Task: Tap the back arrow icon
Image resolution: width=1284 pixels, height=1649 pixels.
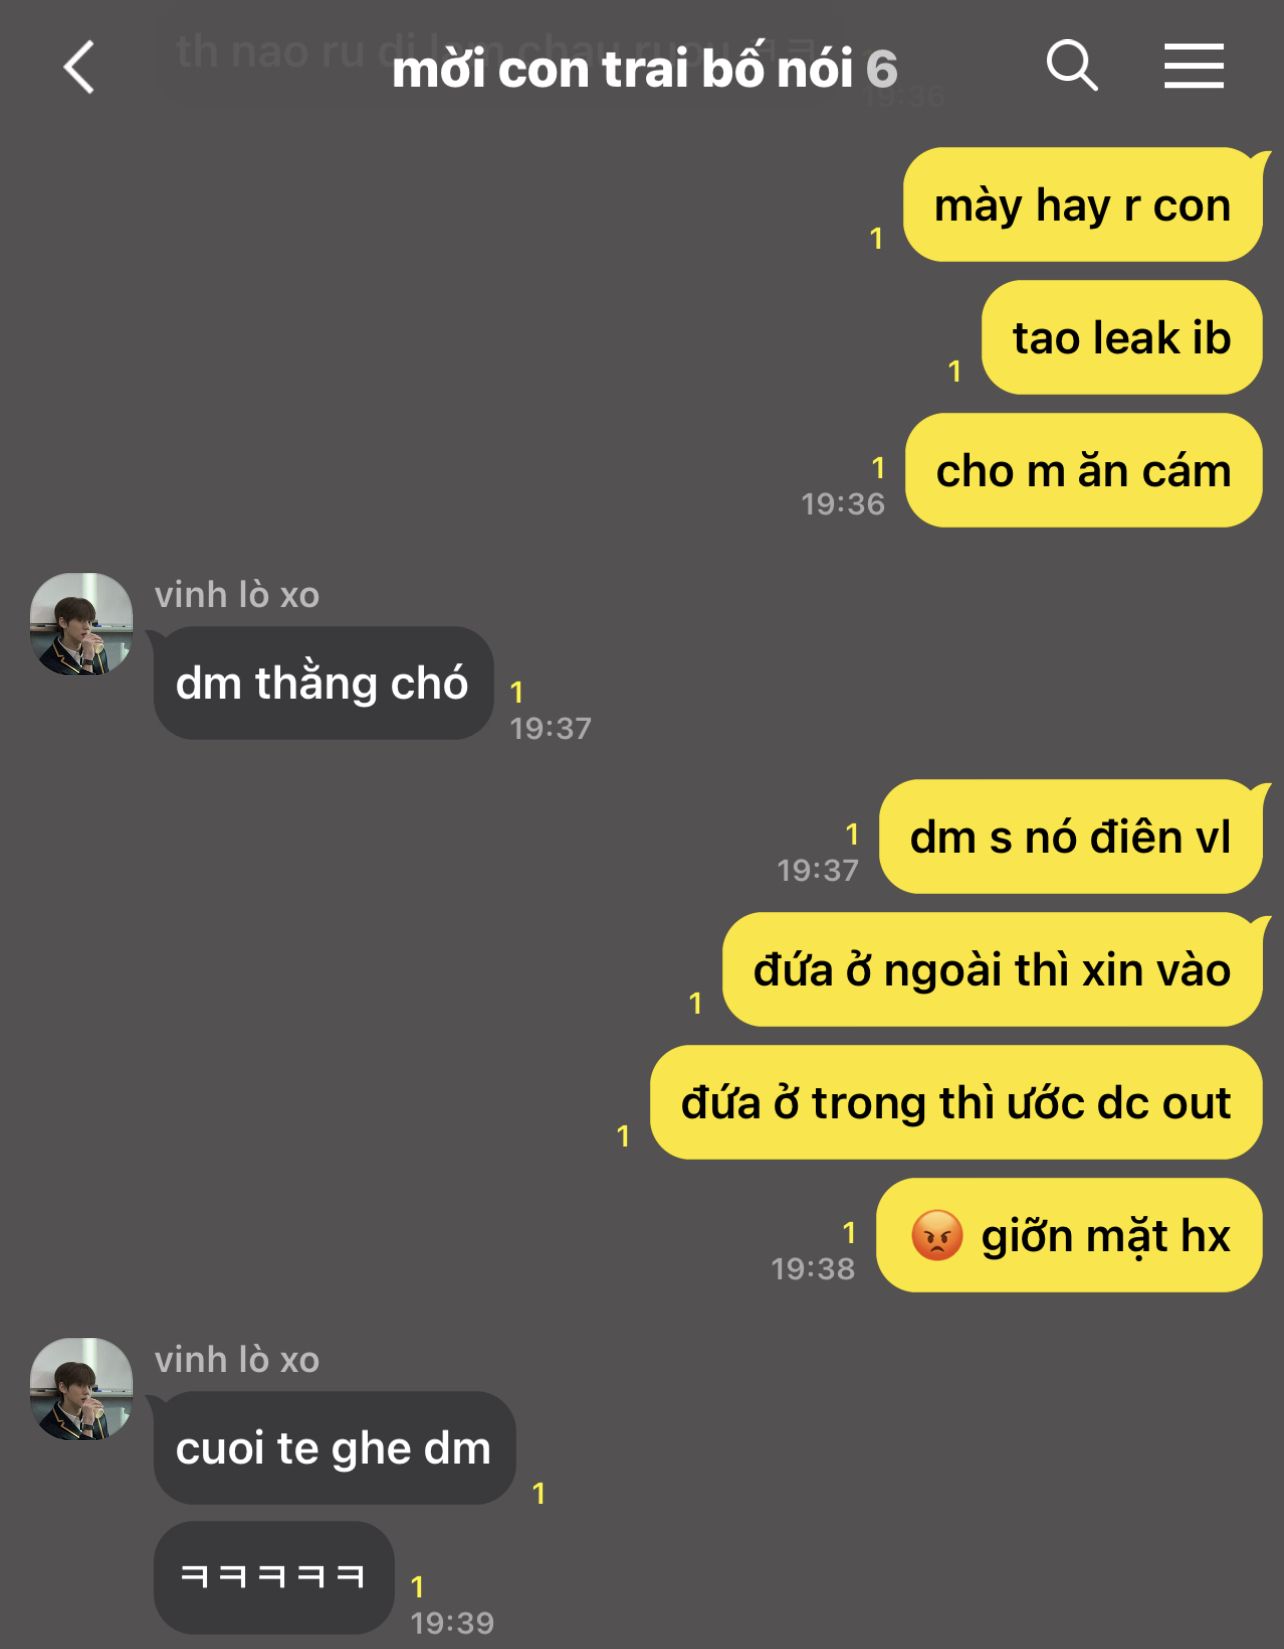Action: coord(79,68)
